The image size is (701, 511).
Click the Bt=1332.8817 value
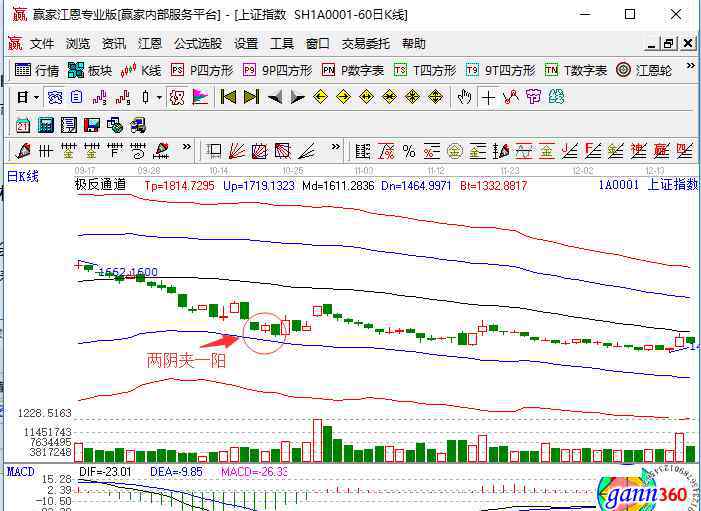click(494, 185)
